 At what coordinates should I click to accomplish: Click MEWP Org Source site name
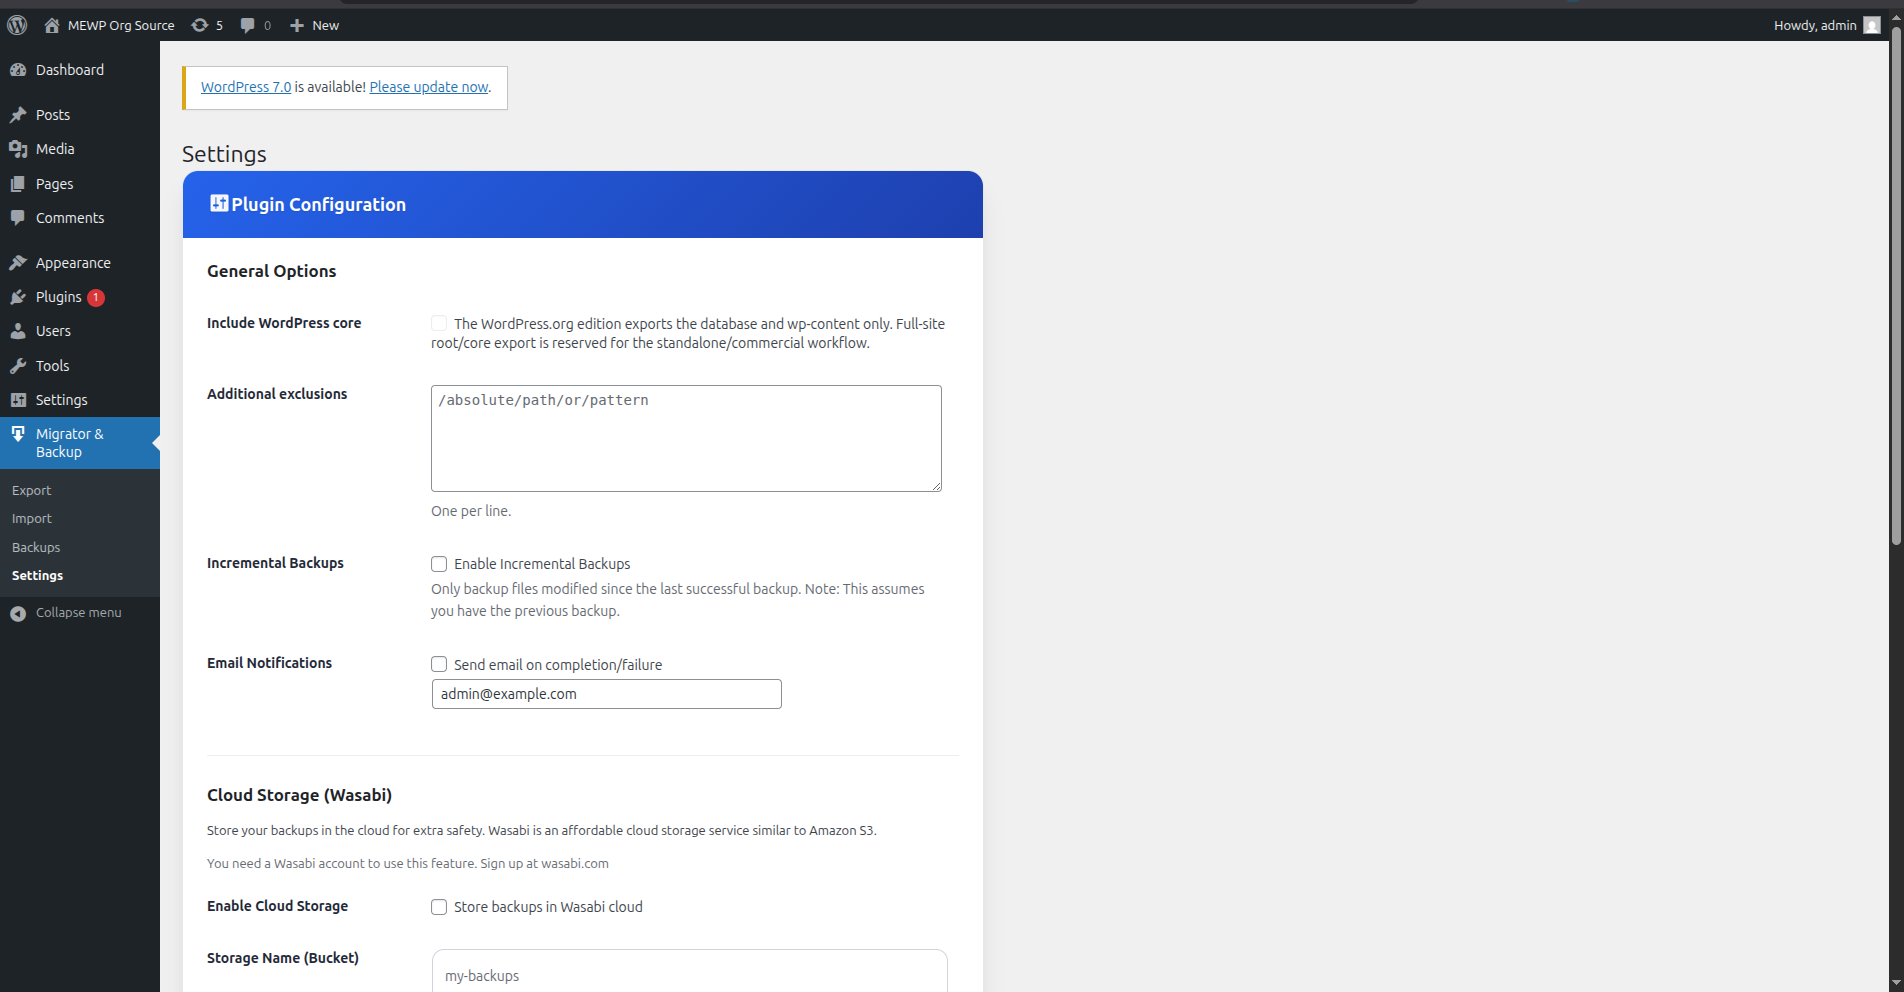[121, 25]
